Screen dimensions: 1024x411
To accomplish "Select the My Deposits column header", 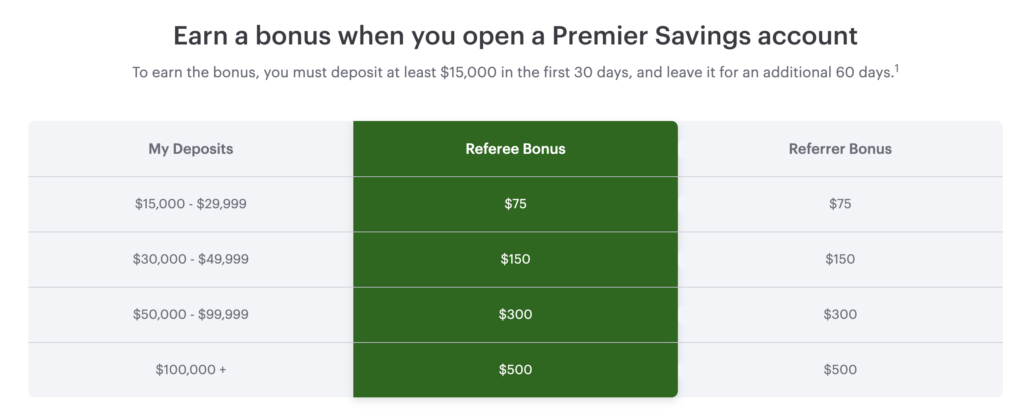I will click(191, 149).
